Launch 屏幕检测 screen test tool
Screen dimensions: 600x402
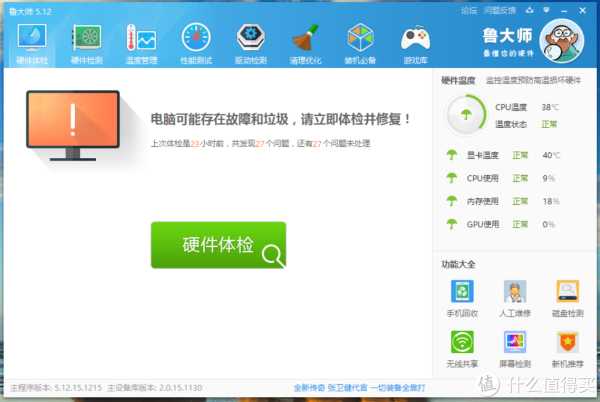click(x=515, y=349)
